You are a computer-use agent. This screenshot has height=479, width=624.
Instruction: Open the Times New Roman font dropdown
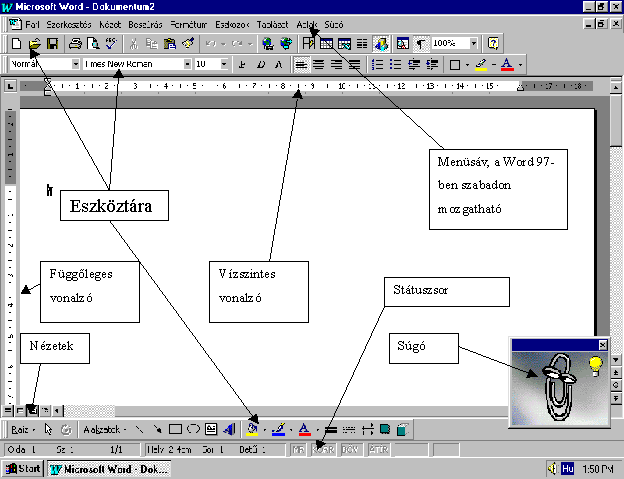click(x=187, y=64)
